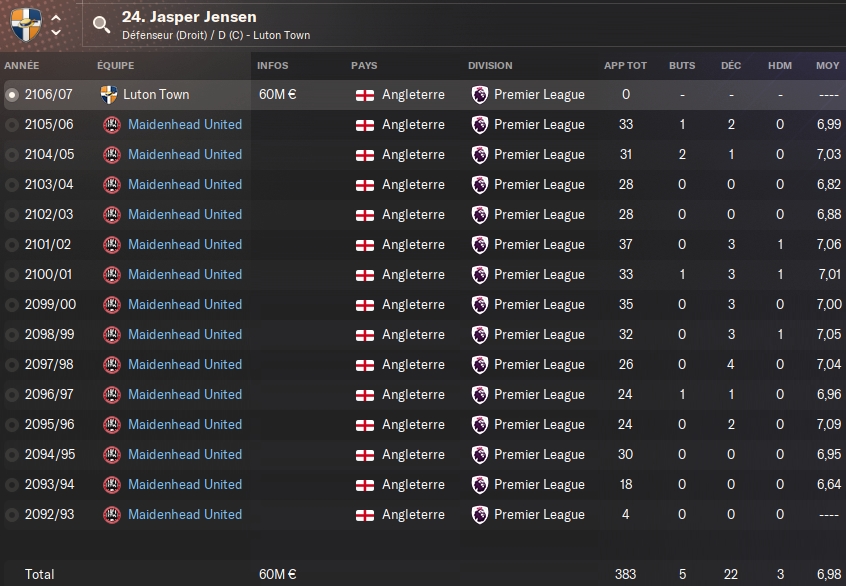Click the Maidenhead United crest in 2100/01 row

click(x=112, y=275)
